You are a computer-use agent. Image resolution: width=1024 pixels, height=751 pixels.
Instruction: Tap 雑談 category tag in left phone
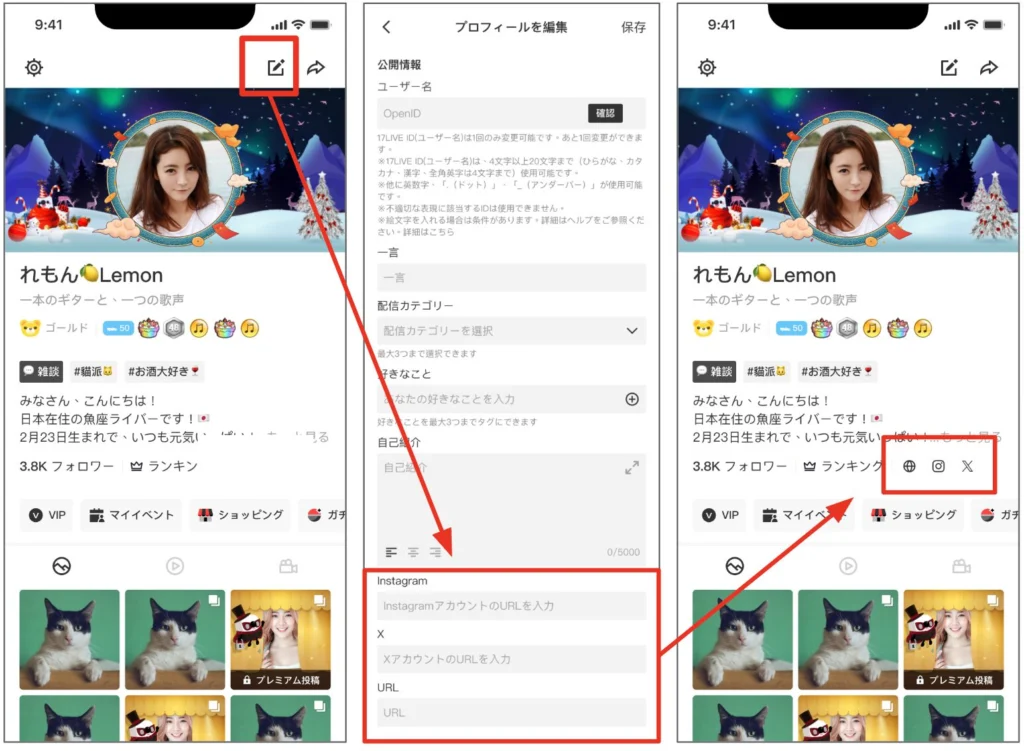pos(41,371)
